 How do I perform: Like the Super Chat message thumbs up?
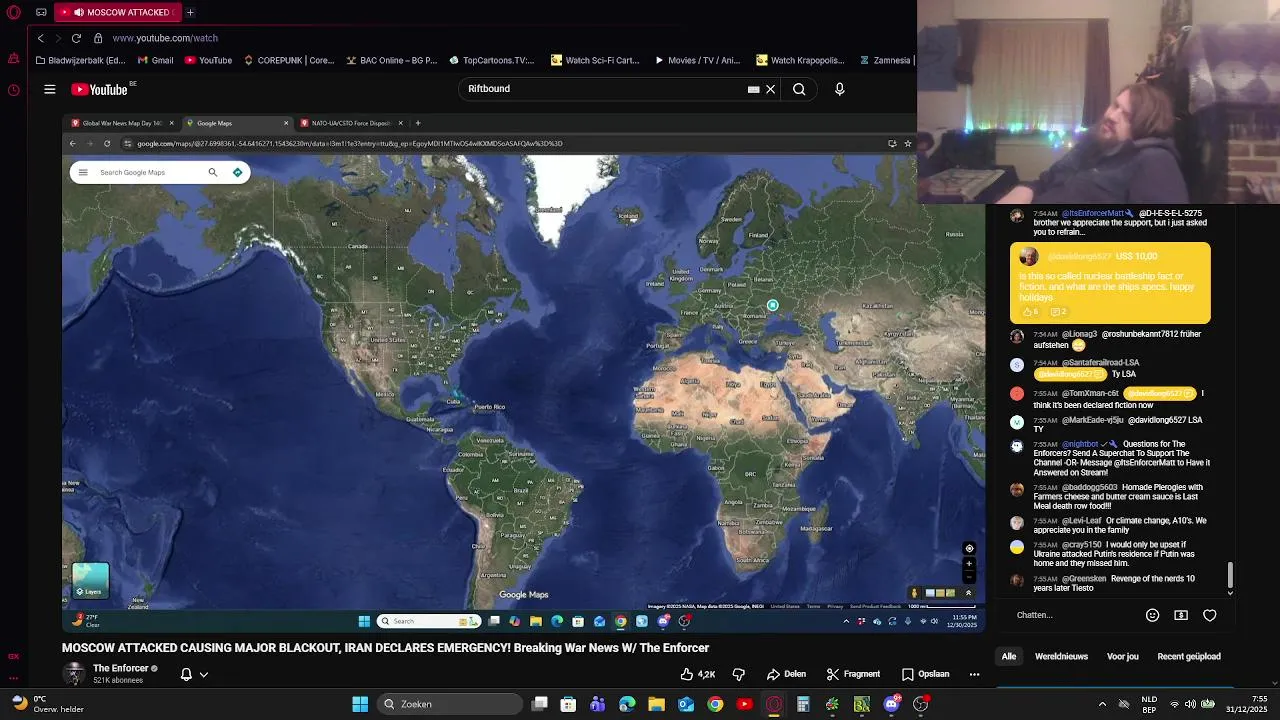(1029, 312)
